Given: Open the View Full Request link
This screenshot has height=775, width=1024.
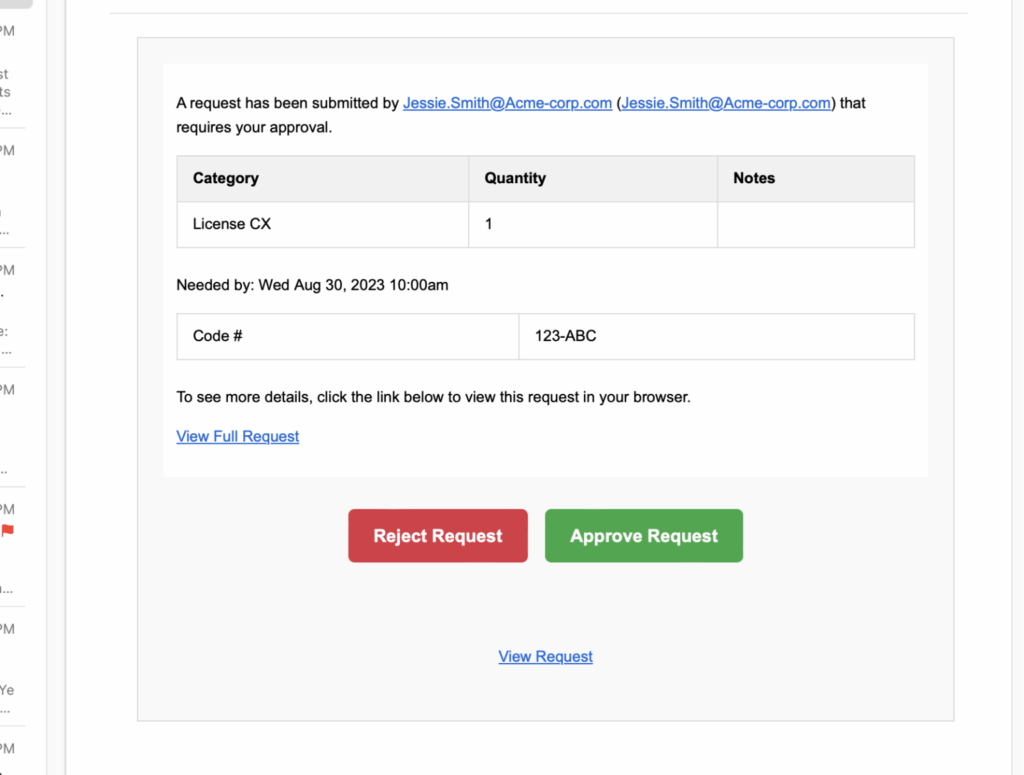Looking at the screenshot, I should (x=237, y=436).
